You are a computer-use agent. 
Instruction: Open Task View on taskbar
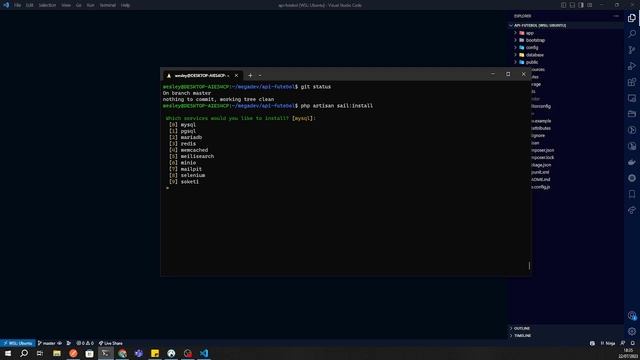[40, 353]
